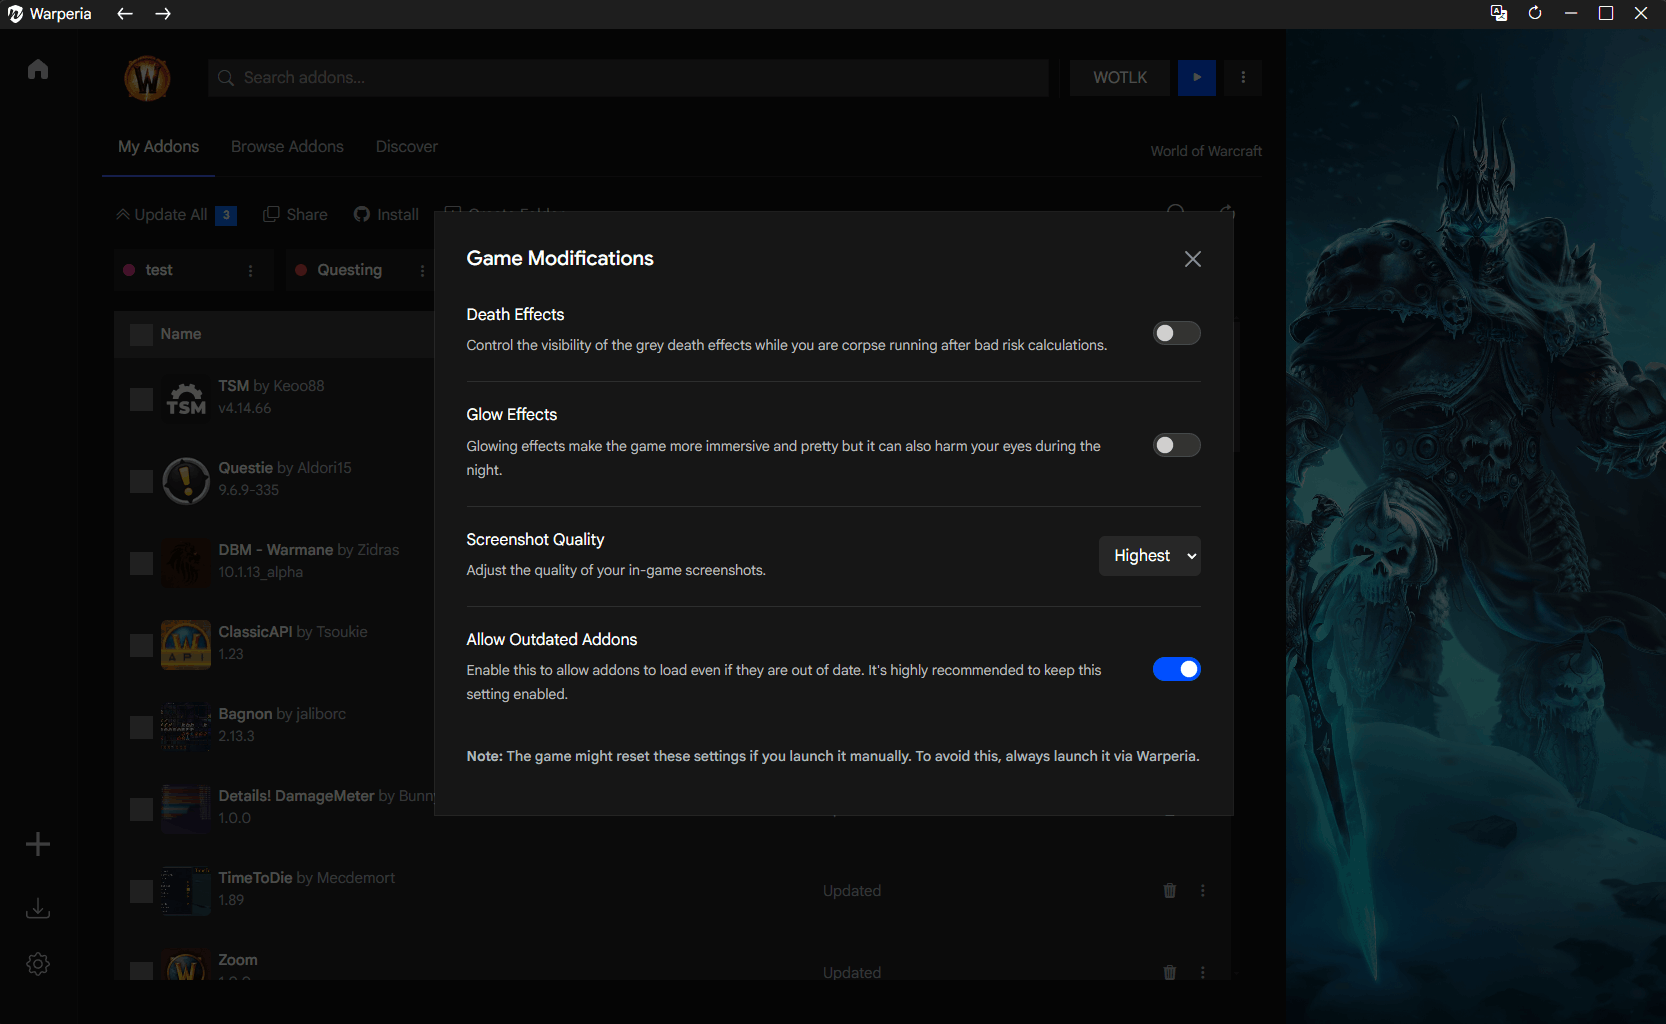Click the Share button

click(295, 215)
